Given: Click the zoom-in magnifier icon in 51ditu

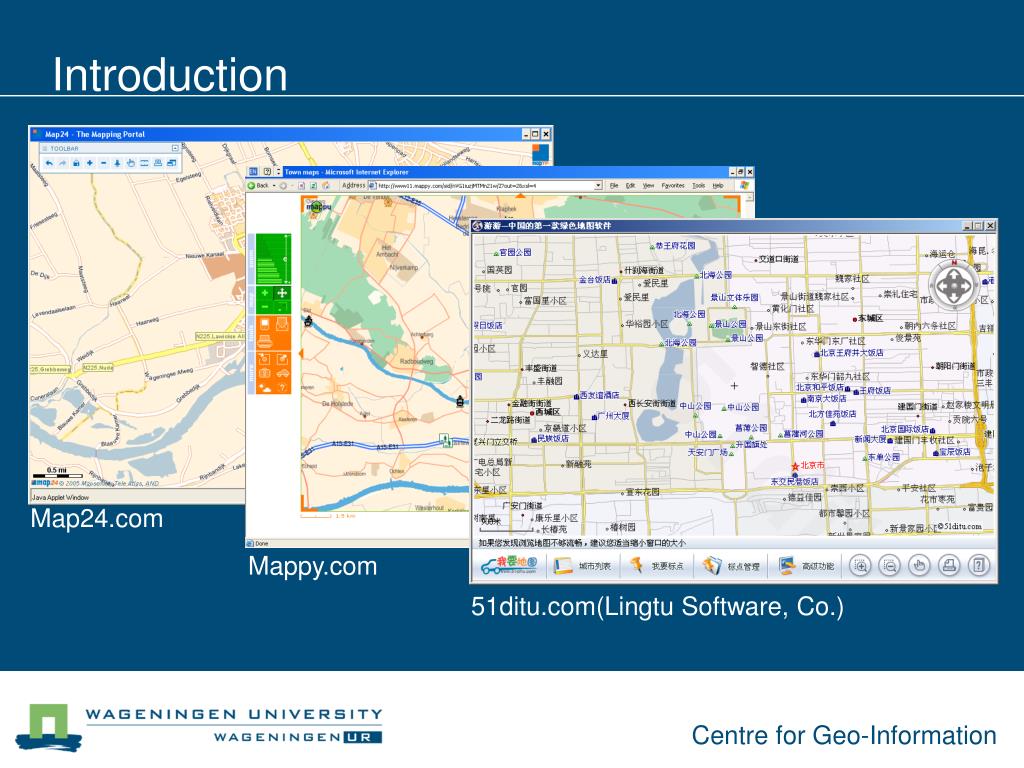Looking at the screenshot, I should click(x=861, y=566).
